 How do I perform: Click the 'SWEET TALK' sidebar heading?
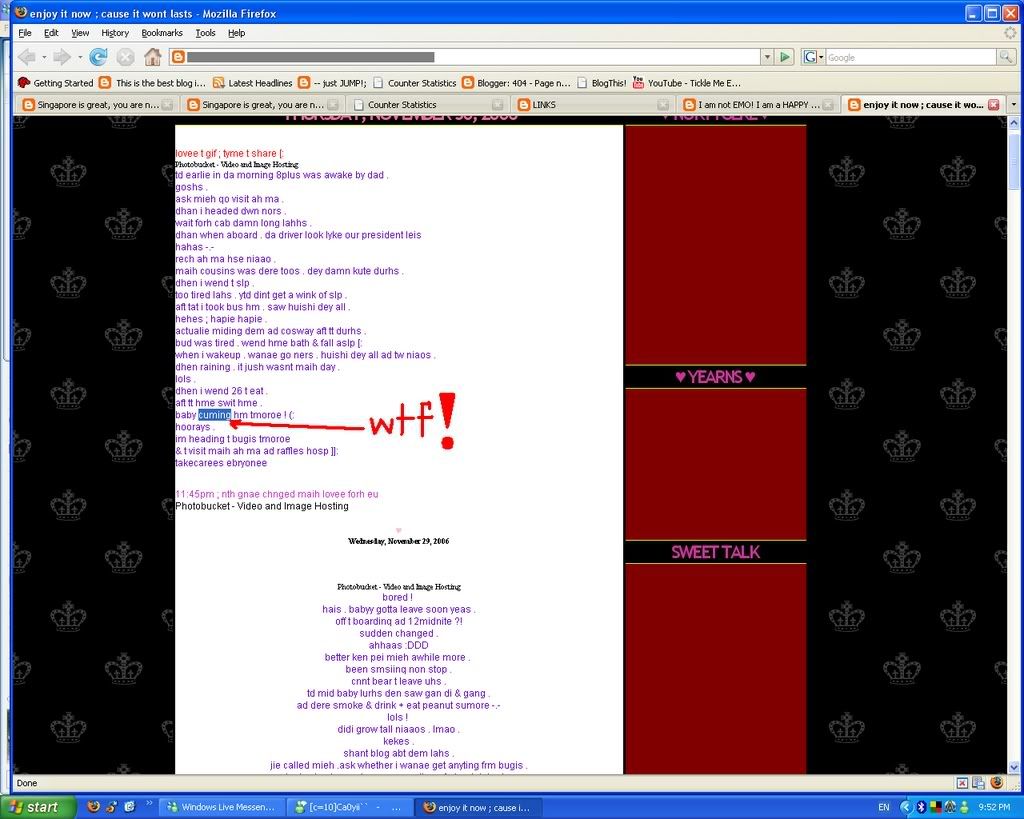[715, 552]
